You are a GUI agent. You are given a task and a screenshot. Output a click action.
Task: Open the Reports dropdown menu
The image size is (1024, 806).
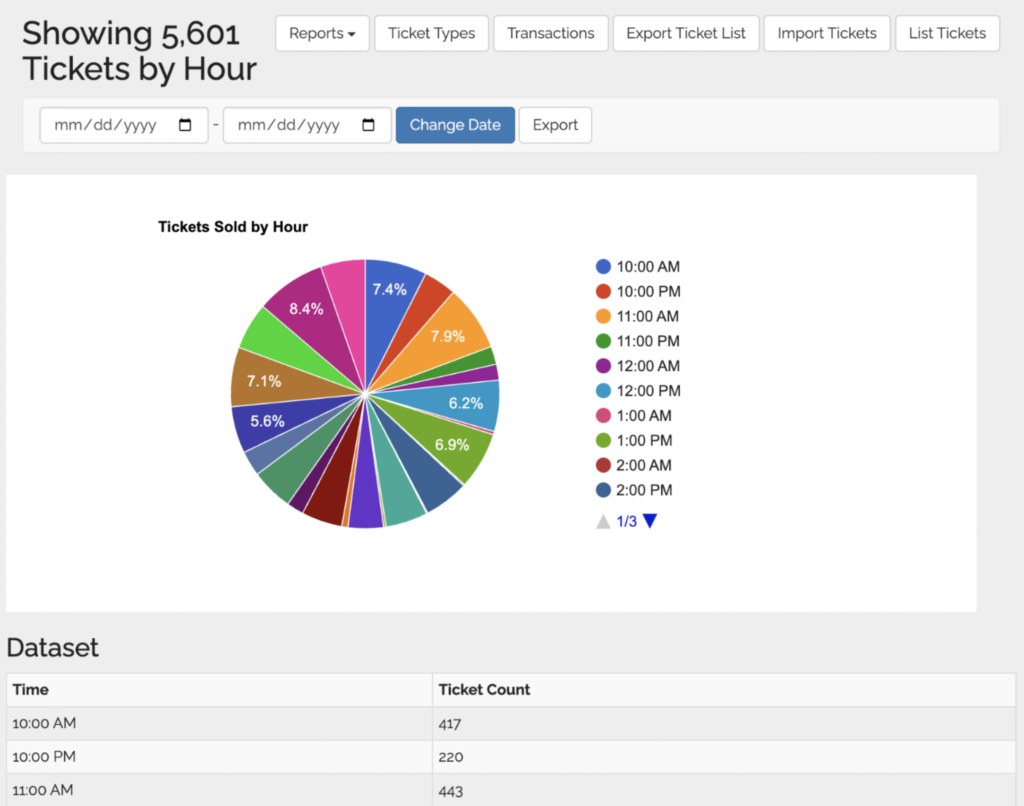(x=322, y=34)
